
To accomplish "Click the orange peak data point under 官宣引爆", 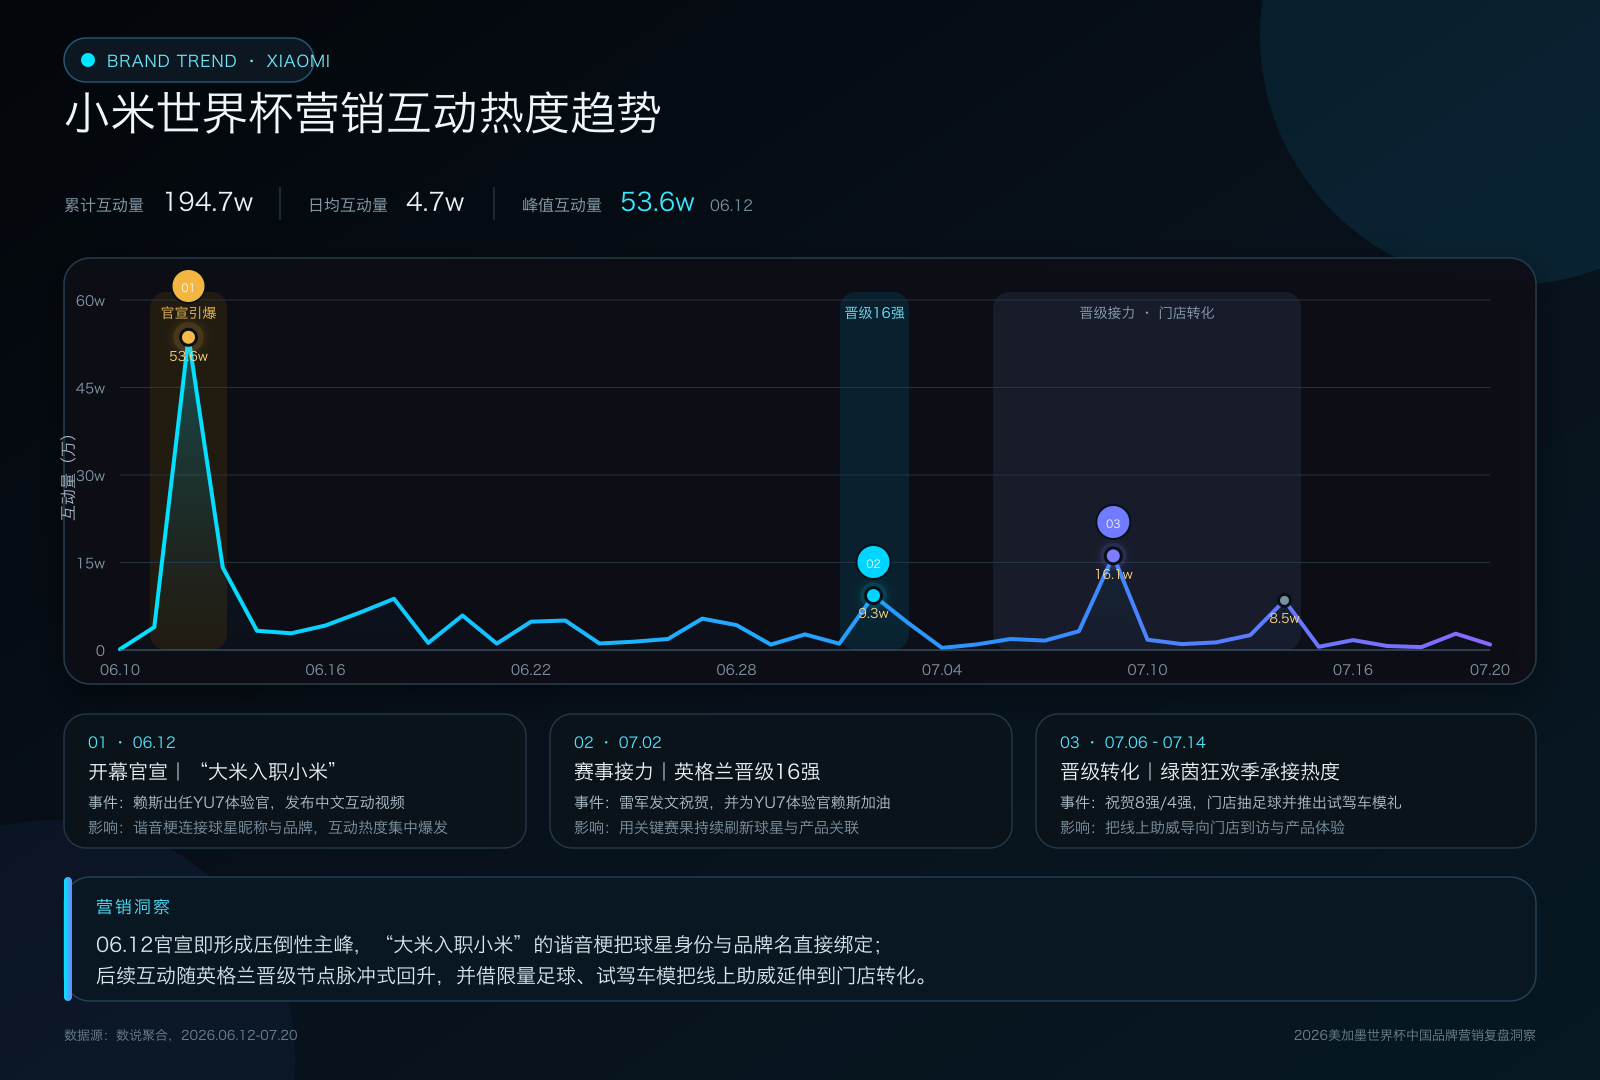I will [x=188, y=337].
